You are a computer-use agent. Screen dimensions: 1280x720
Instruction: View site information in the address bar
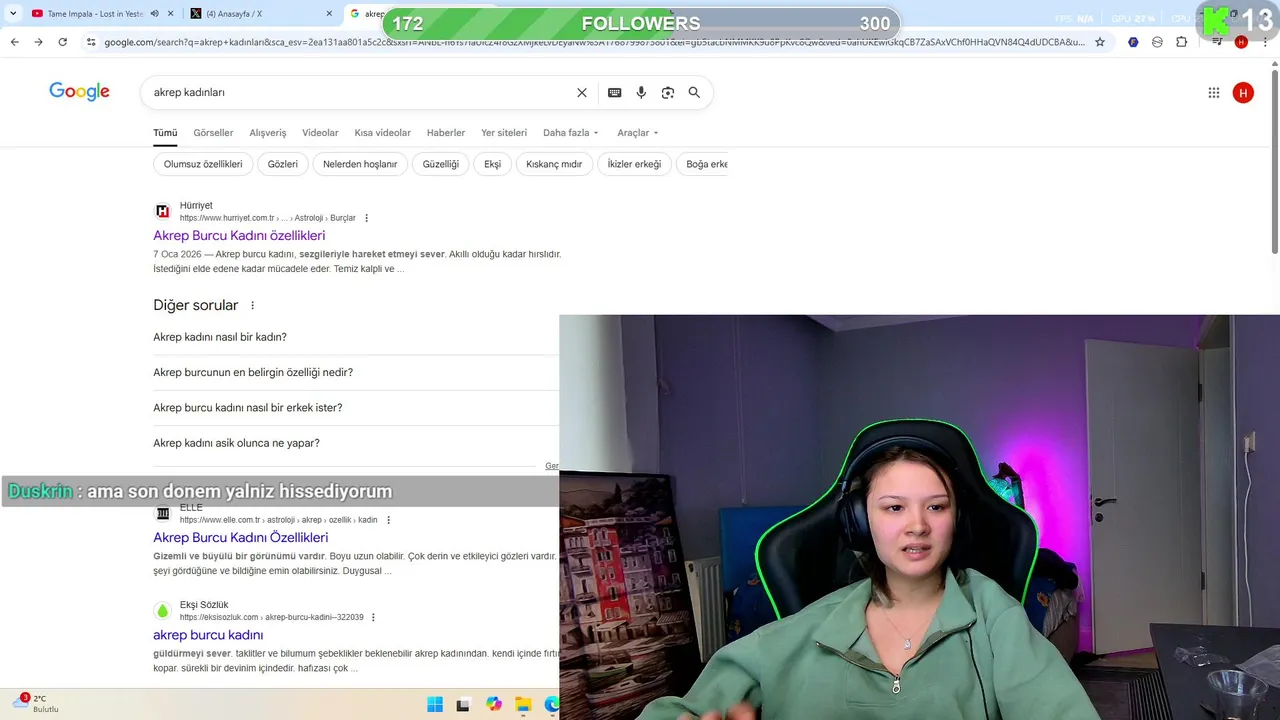91,42
